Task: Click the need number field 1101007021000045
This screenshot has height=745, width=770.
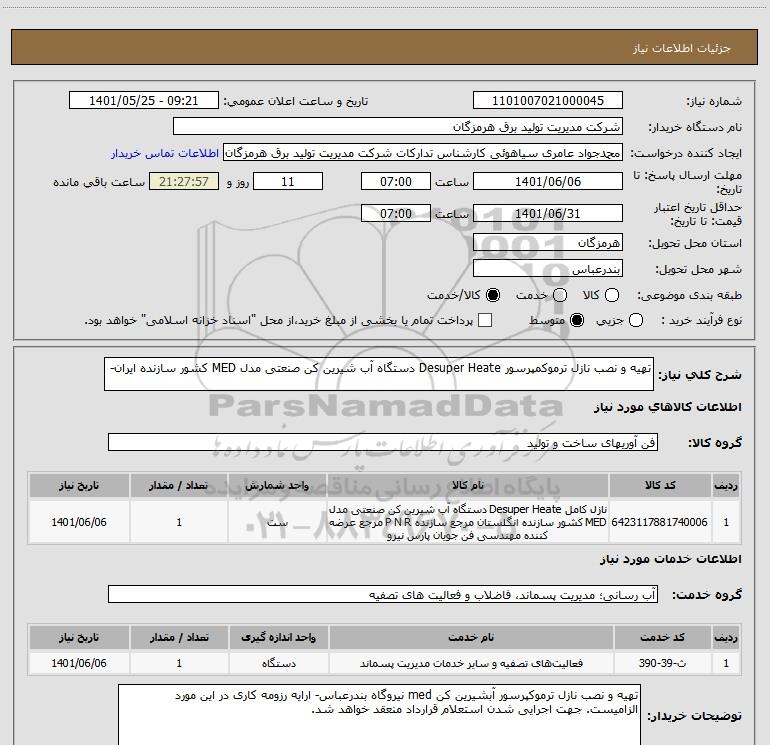Action: (548, 100)
